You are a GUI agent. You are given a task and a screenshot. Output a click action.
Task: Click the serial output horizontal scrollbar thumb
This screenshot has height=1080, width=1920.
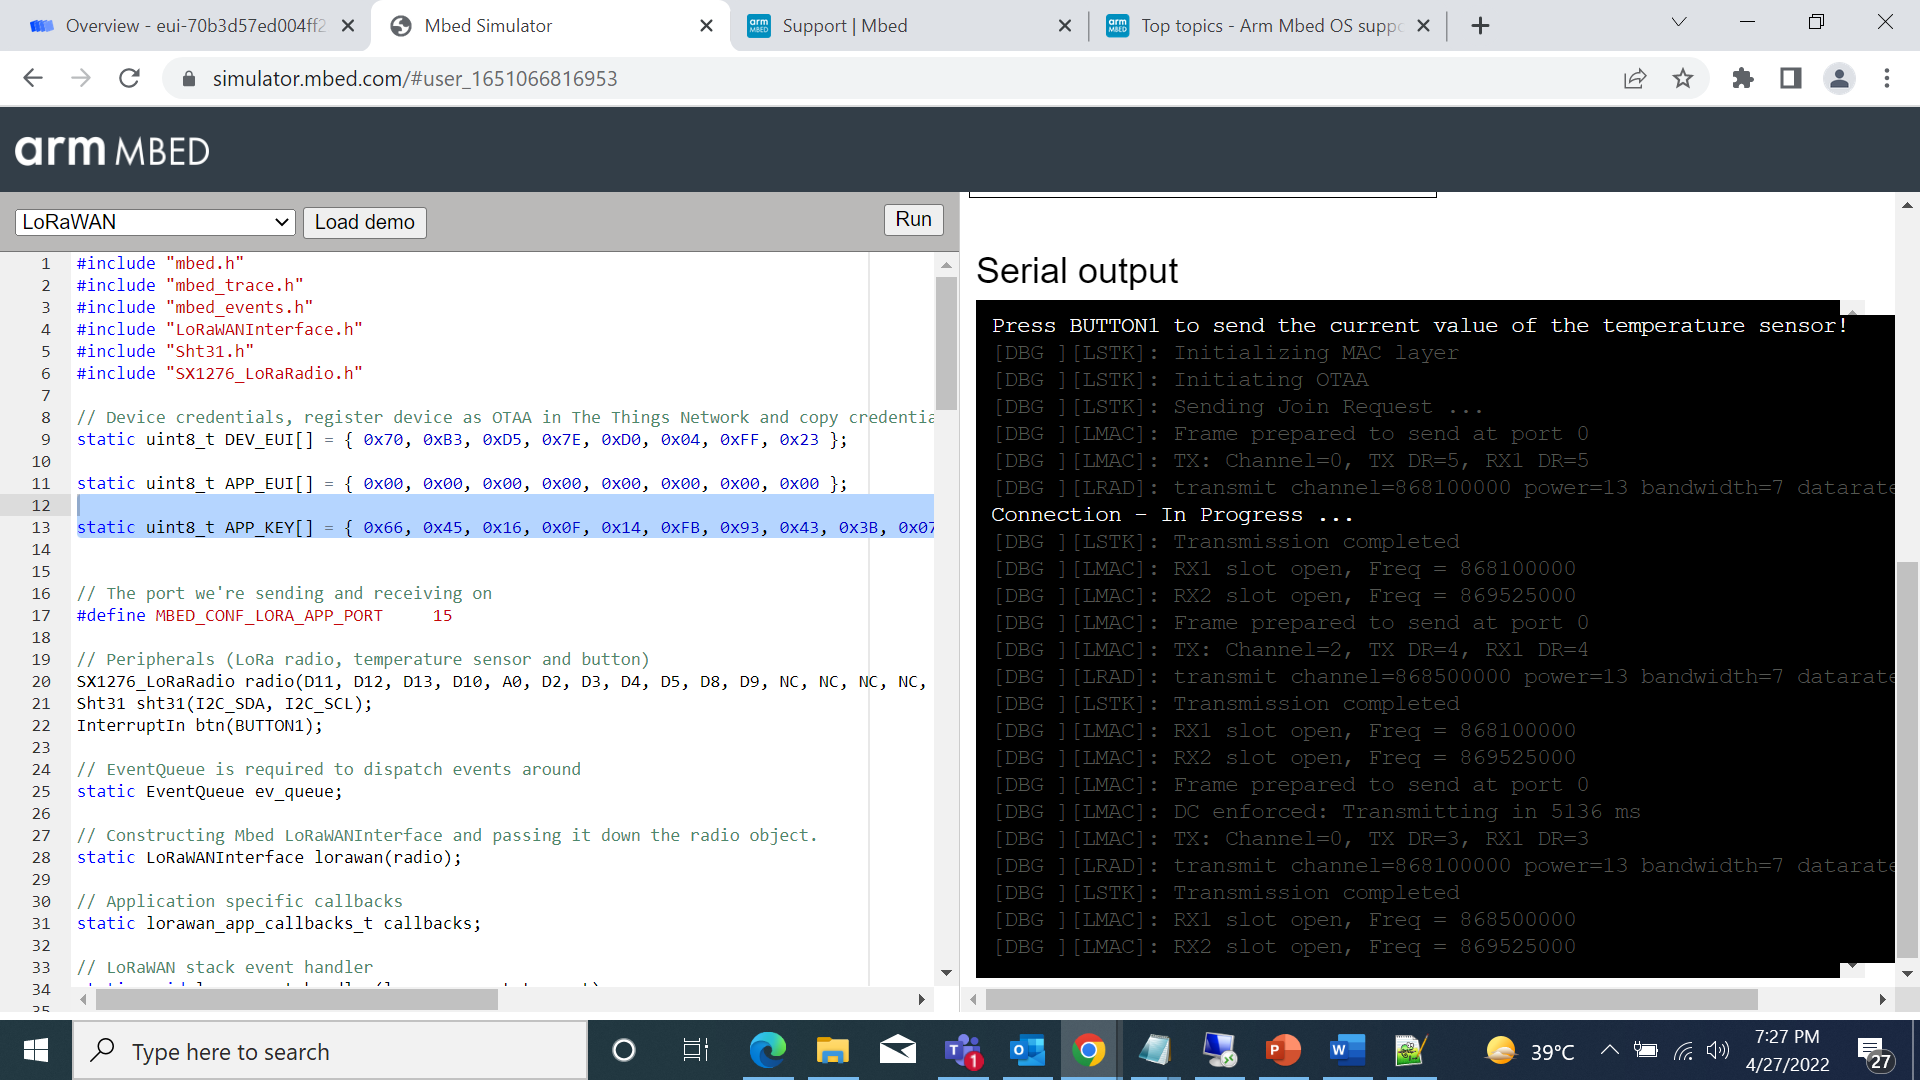click(1372, 999)
